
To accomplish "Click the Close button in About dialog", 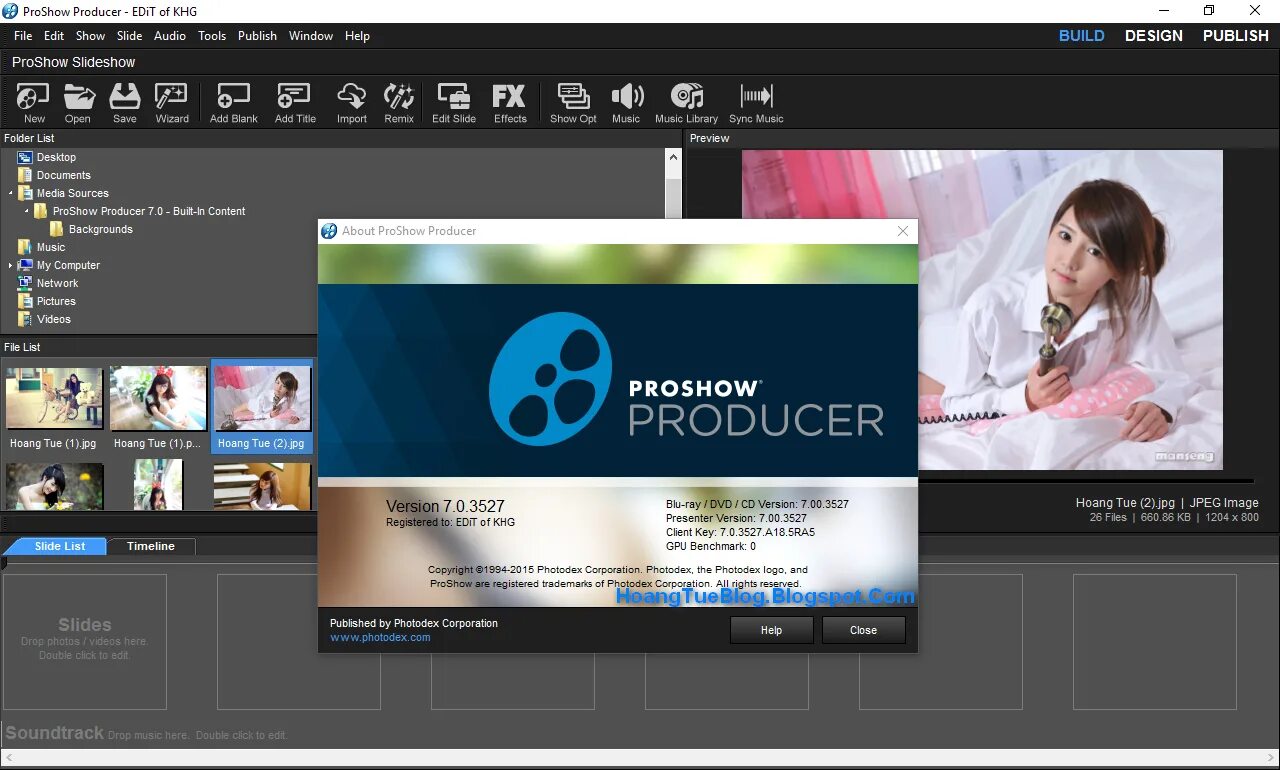I will [863, 630].
